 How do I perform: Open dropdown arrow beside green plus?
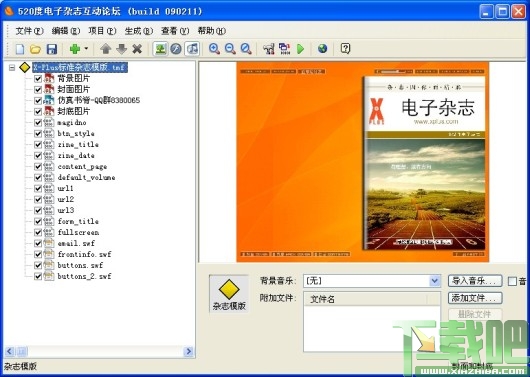coord(86,49)
